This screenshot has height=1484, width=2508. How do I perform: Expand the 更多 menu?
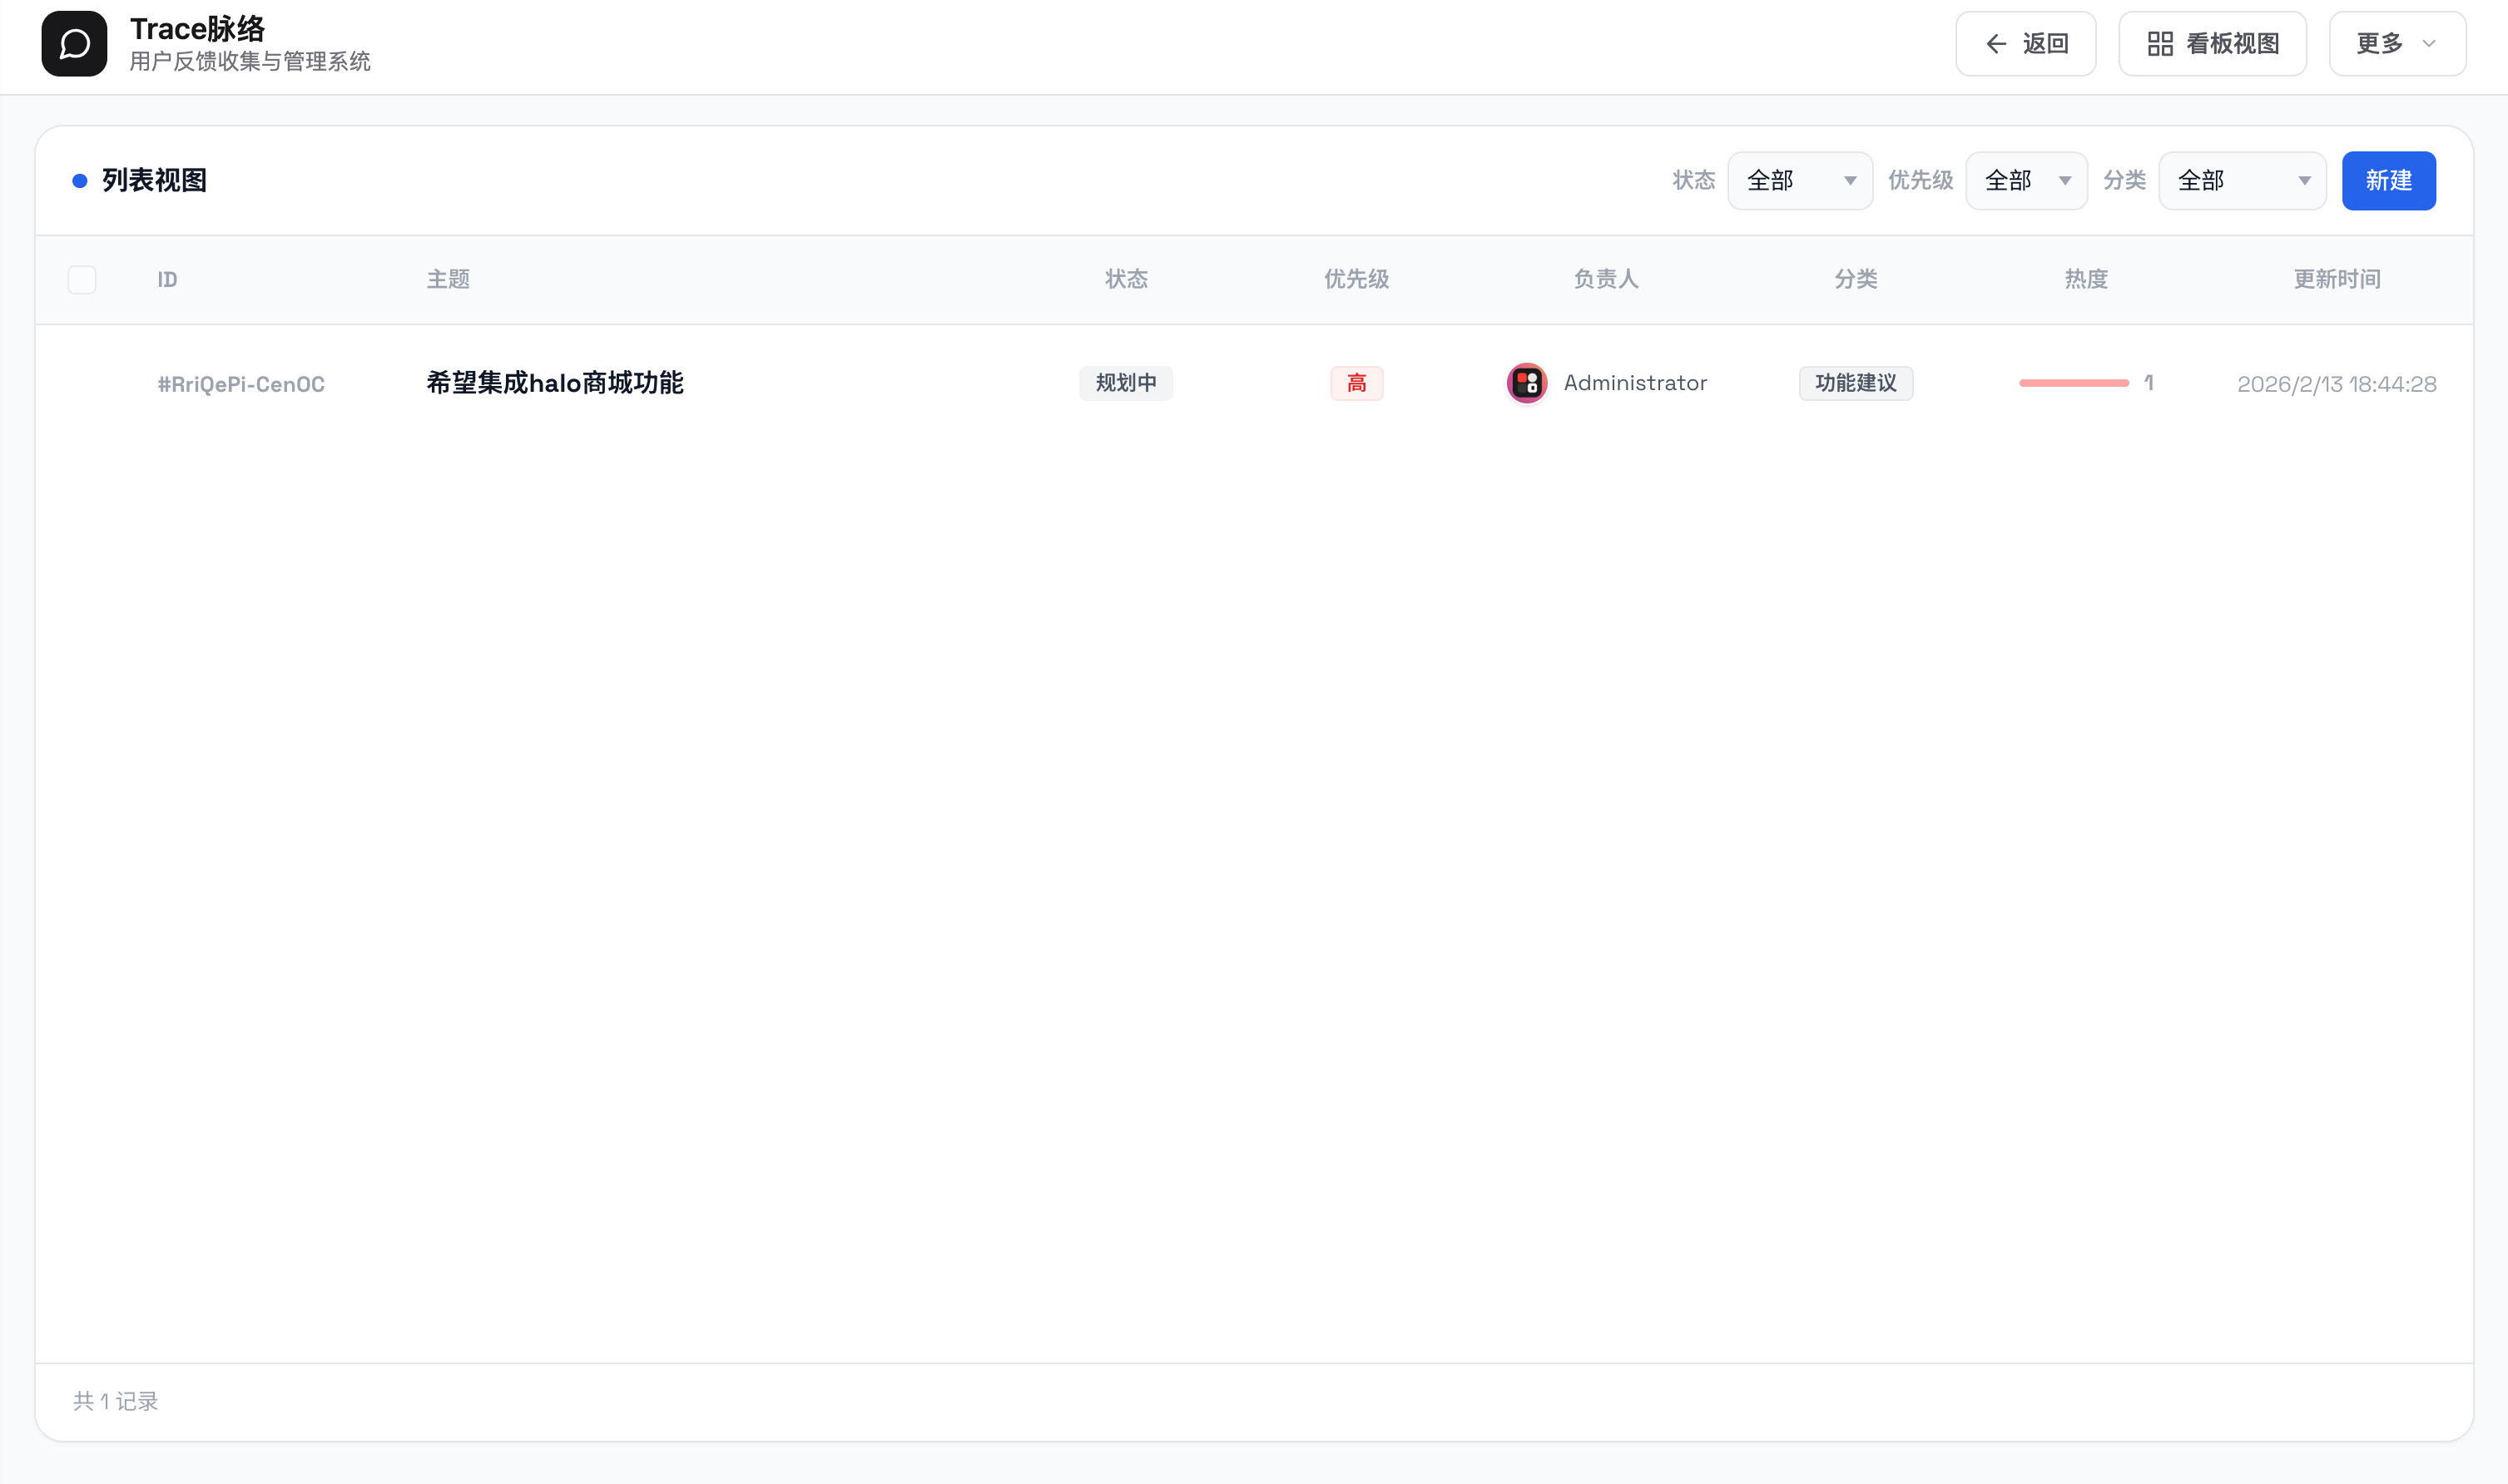tap(2396, 44)
